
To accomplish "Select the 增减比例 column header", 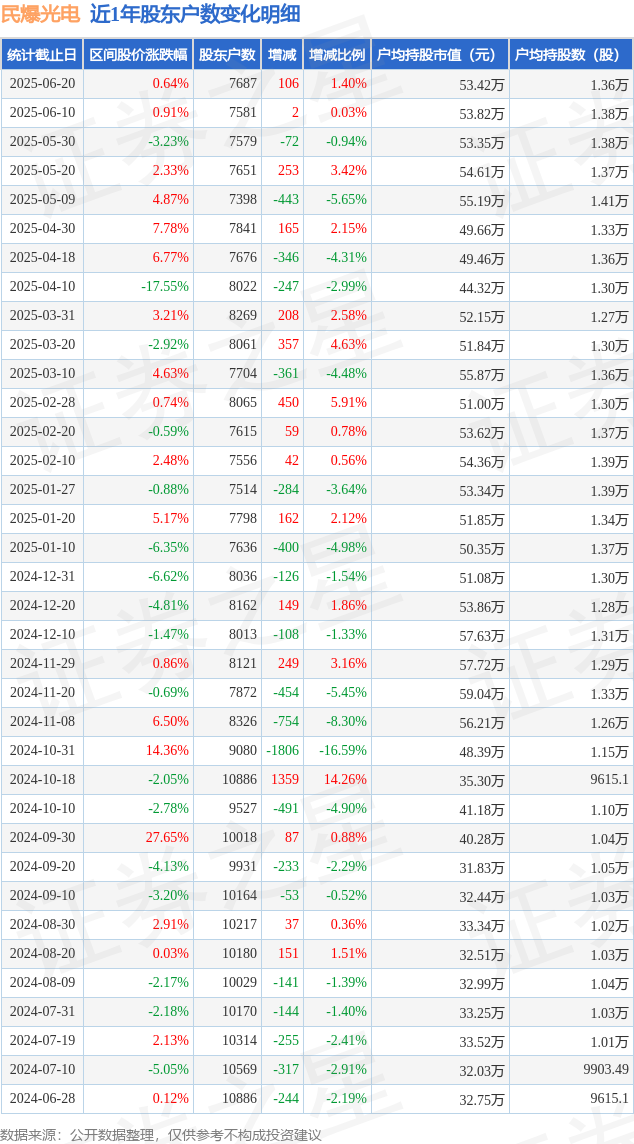I will [x=336, y=55].
